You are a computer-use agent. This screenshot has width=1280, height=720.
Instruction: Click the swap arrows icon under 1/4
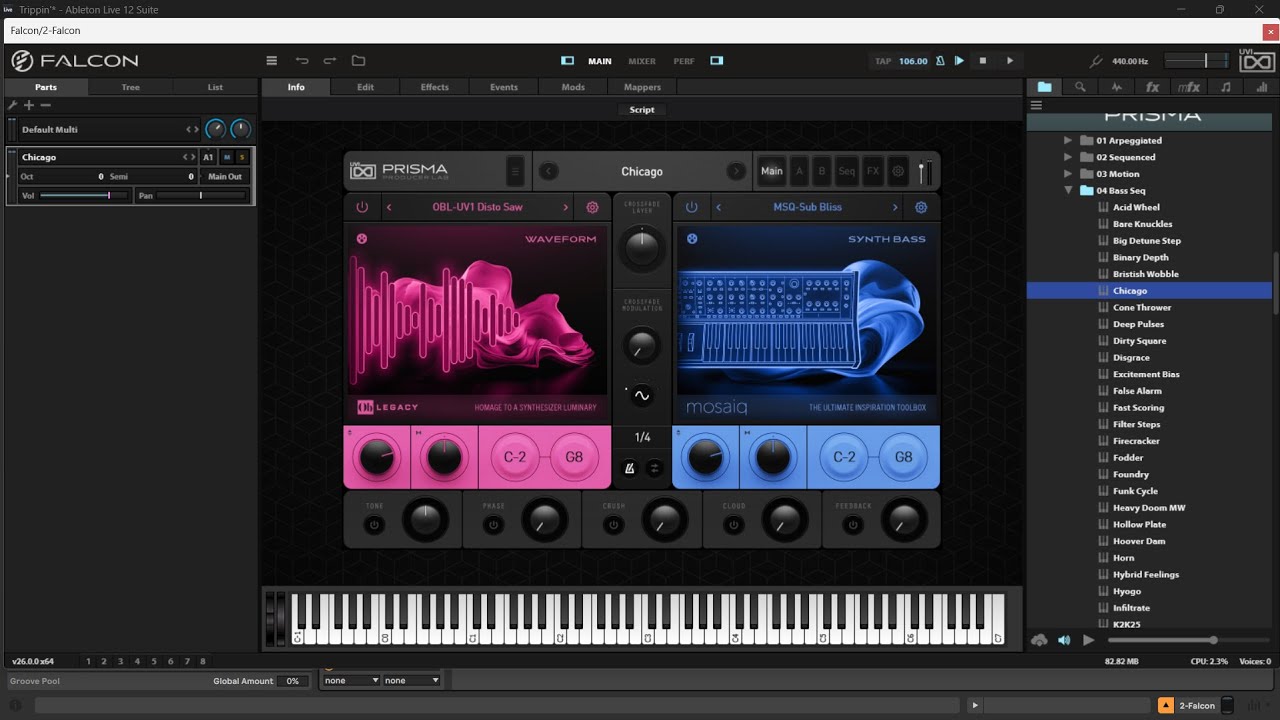click(x=654, y=467)
